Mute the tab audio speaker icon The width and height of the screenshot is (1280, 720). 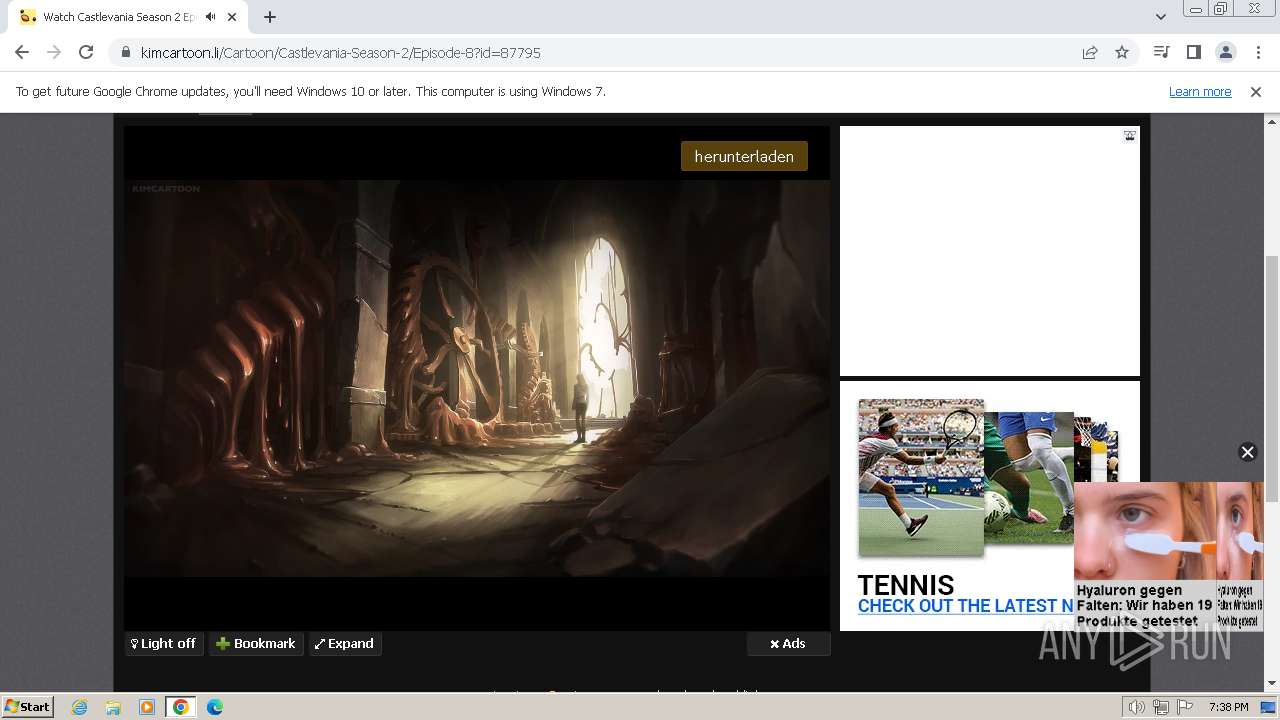[211, 17]
